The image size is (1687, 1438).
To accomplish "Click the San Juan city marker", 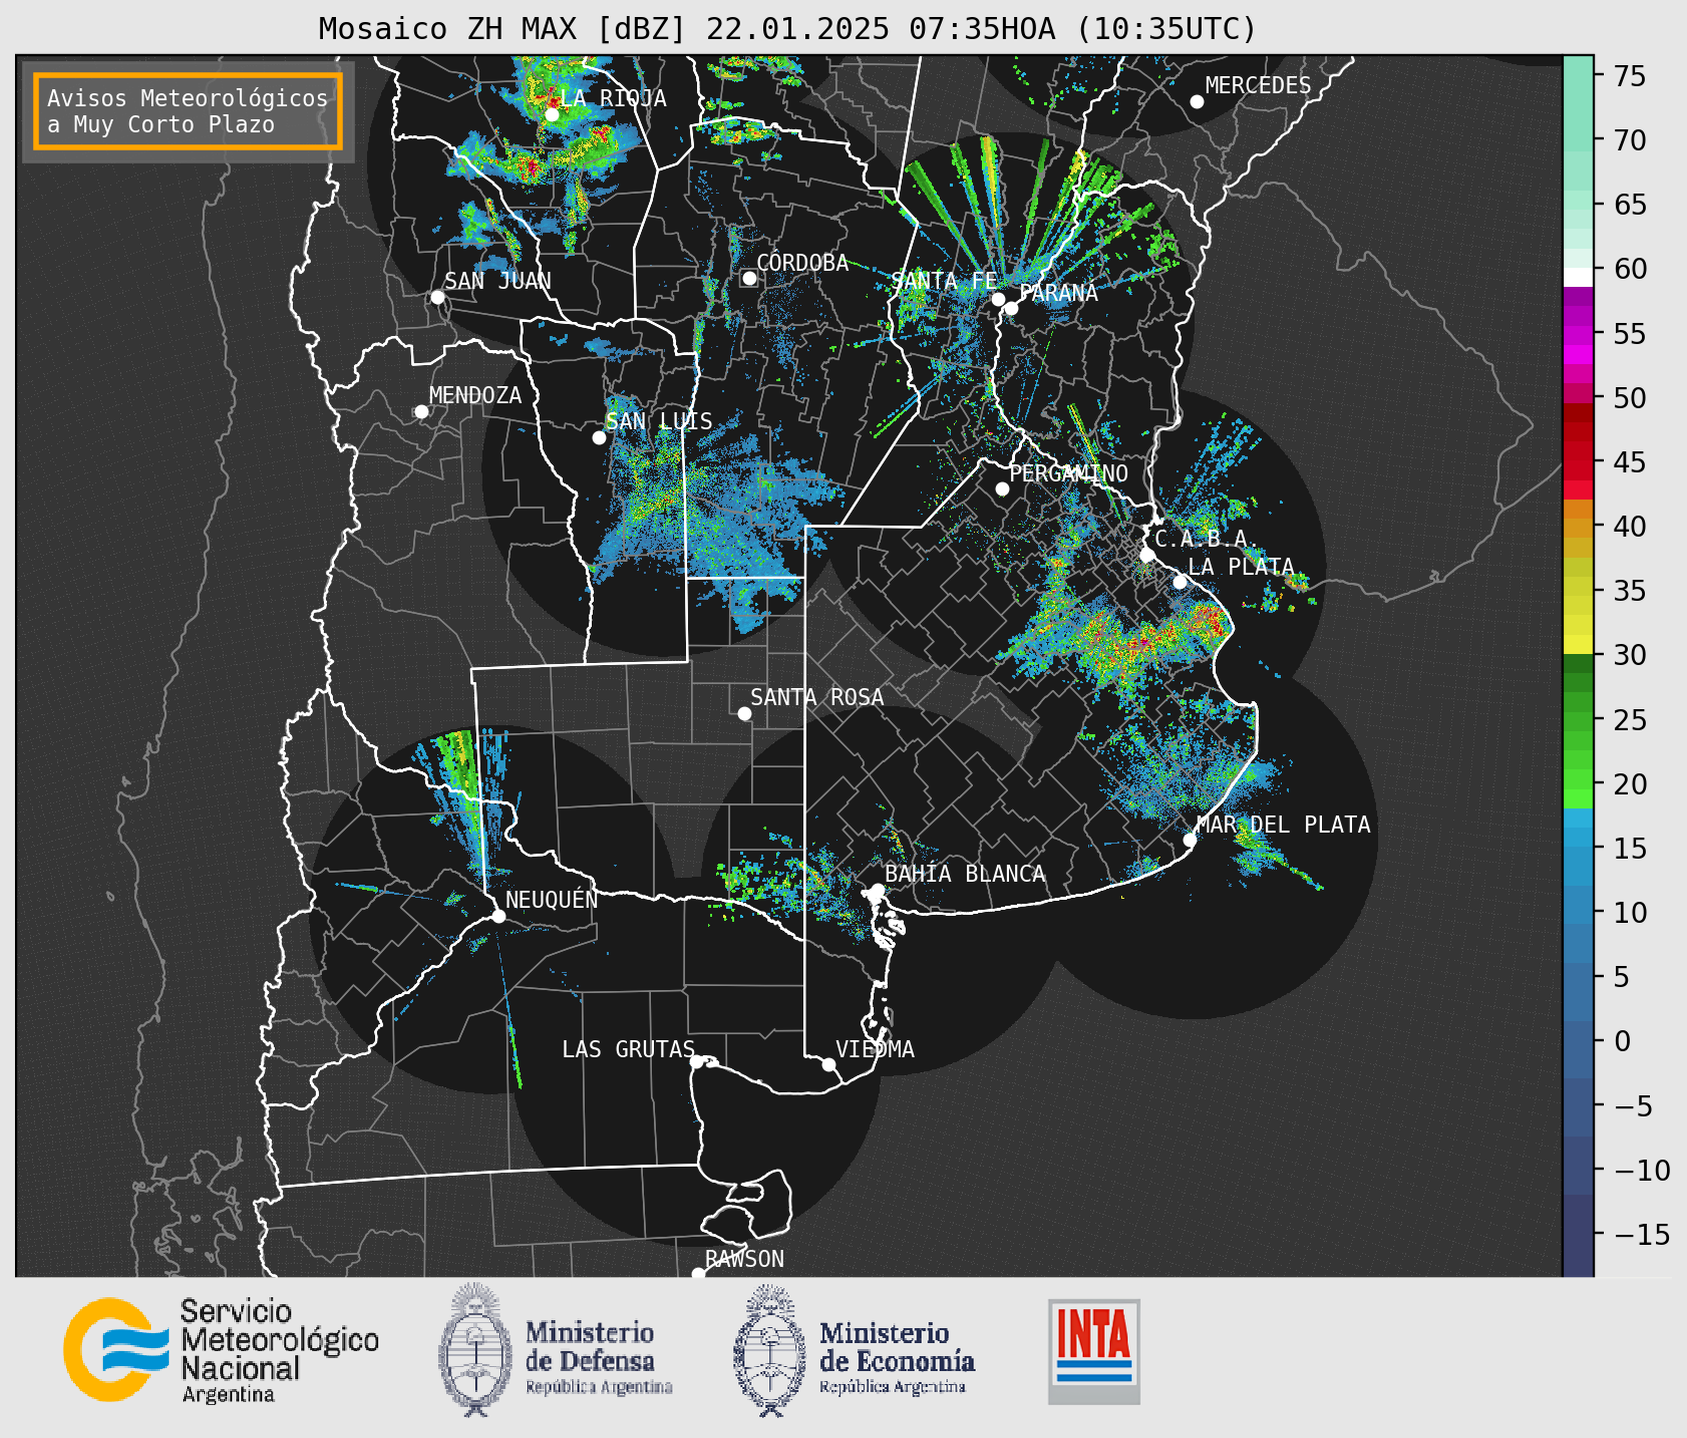I will (x=437, y=297).
